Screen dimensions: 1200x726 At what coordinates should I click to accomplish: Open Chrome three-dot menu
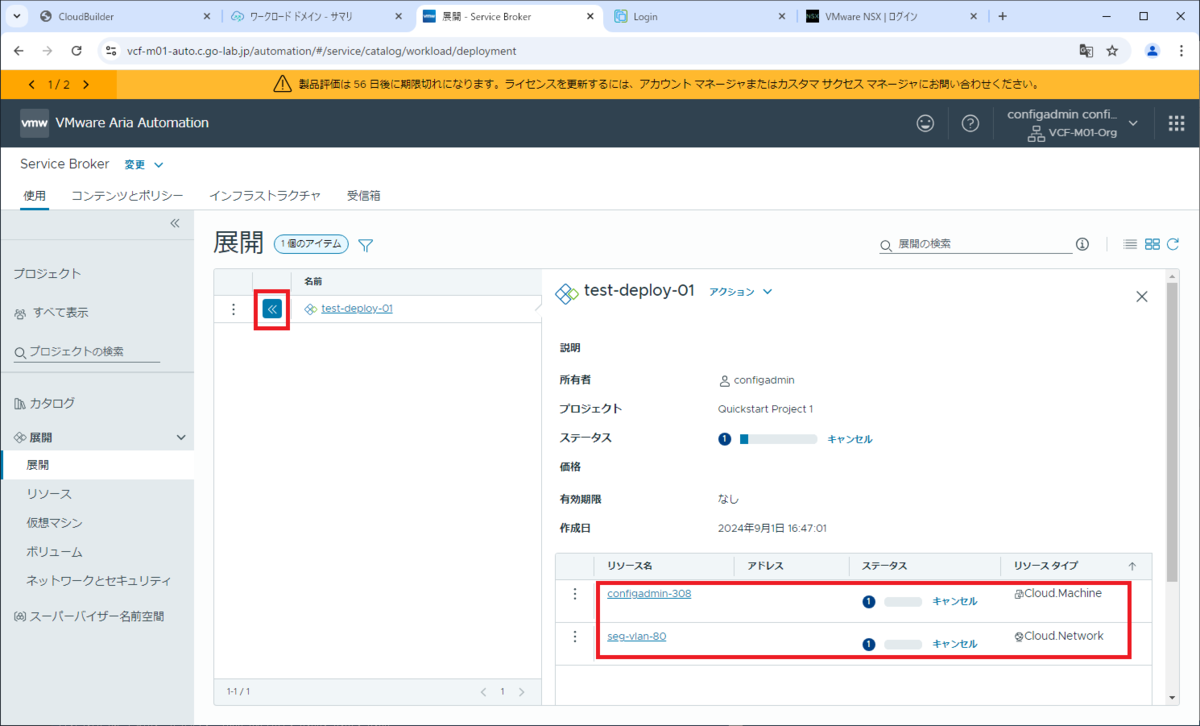pyautogui.click(x=1180, y=51)
